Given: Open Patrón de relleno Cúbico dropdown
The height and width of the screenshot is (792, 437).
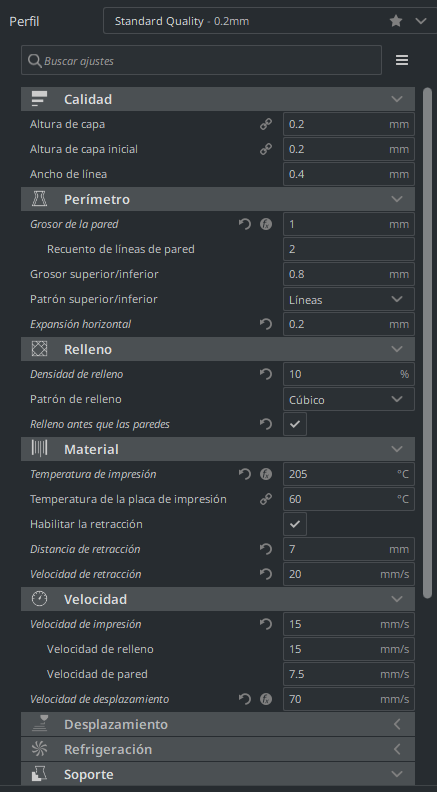Looking at the screenshot, I should pyautogui.click(x=349, y=399).
